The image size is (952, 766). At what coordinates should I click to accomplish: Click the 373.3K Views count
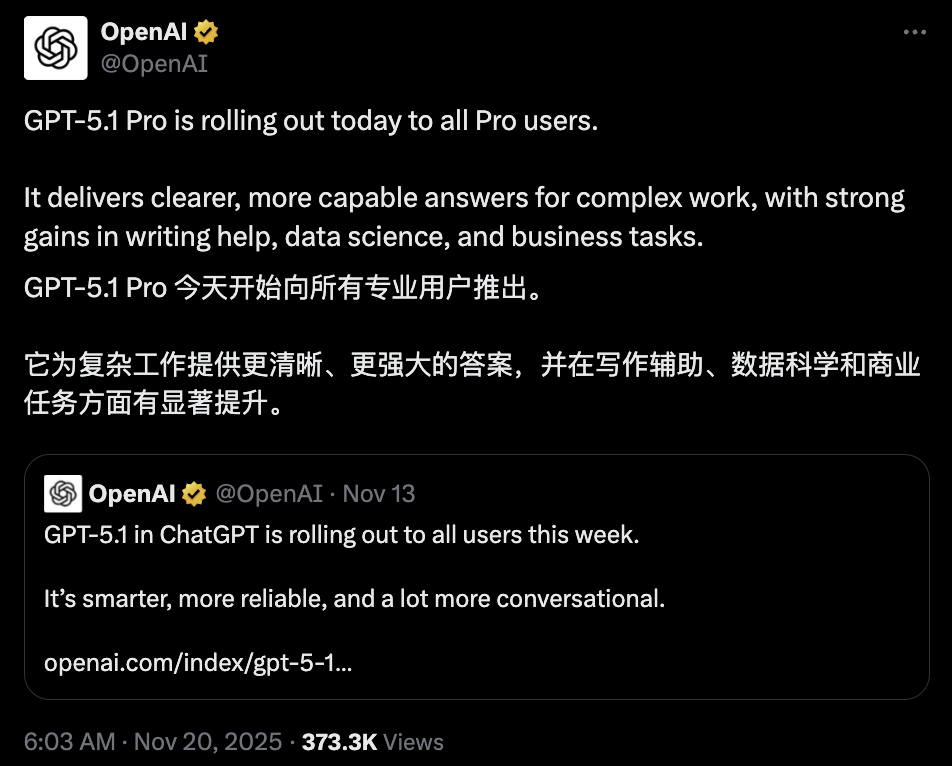point(372,742)
